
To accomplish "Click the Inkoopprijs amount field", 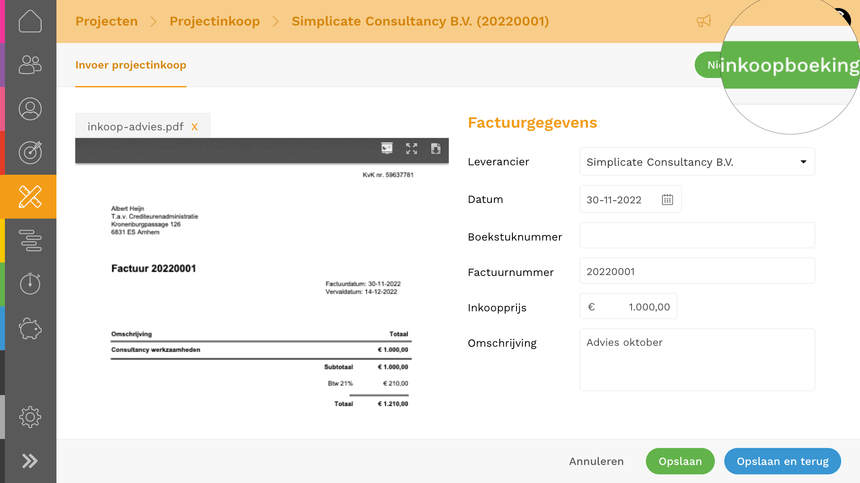I will click(628, 306).
